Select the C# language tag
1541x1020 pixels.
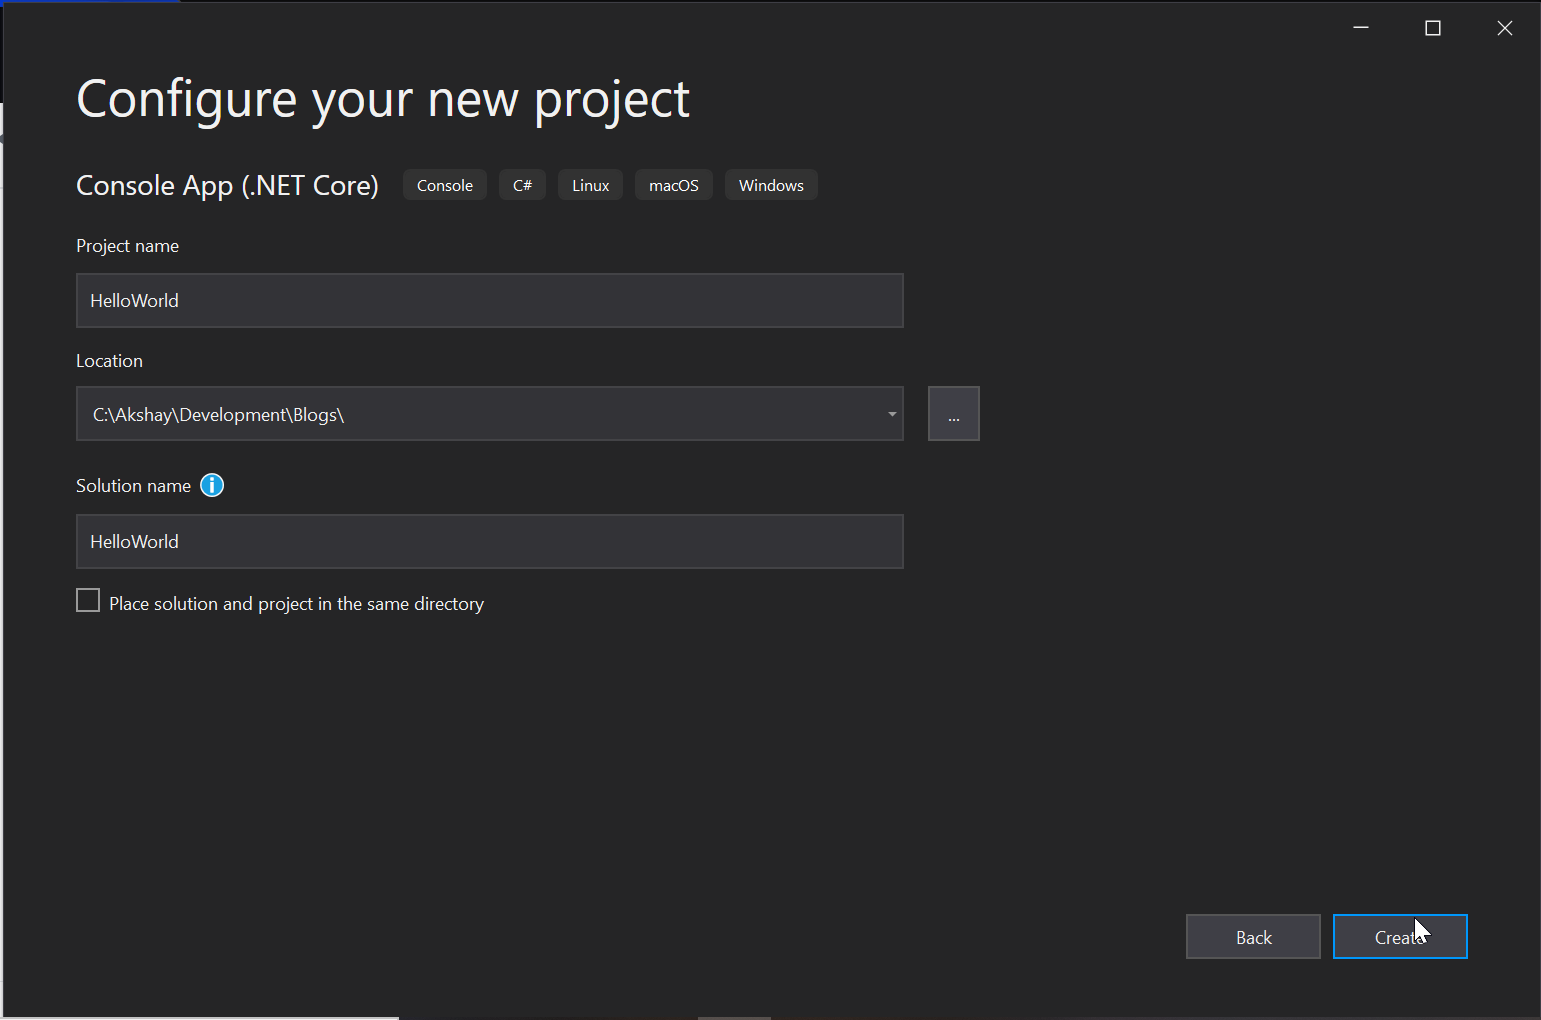point(522,184)
